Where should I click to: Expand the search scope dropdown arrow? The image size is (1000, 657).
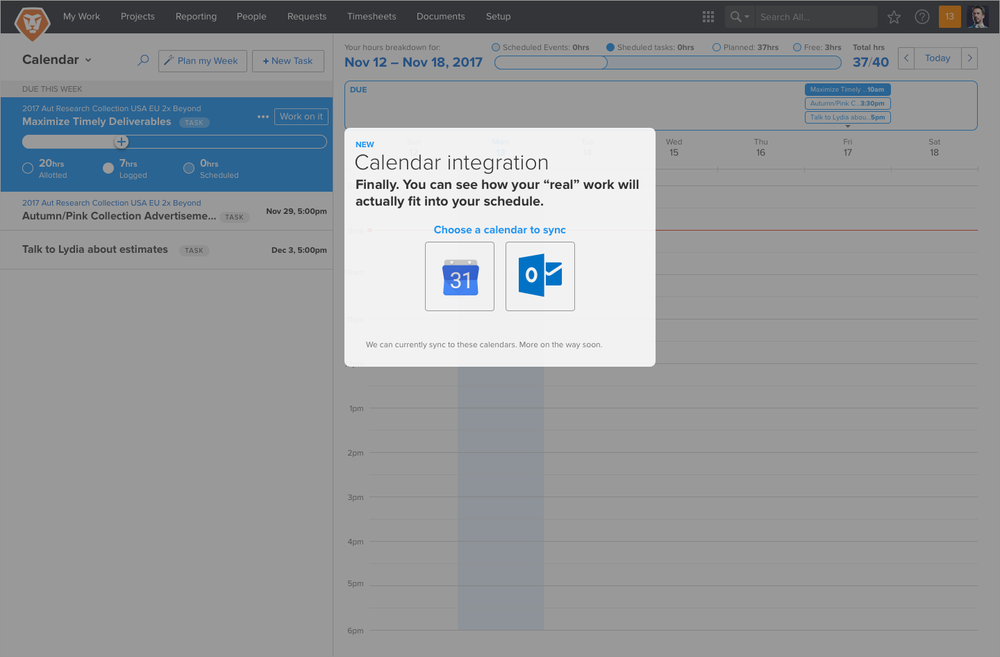coord(747,17)
